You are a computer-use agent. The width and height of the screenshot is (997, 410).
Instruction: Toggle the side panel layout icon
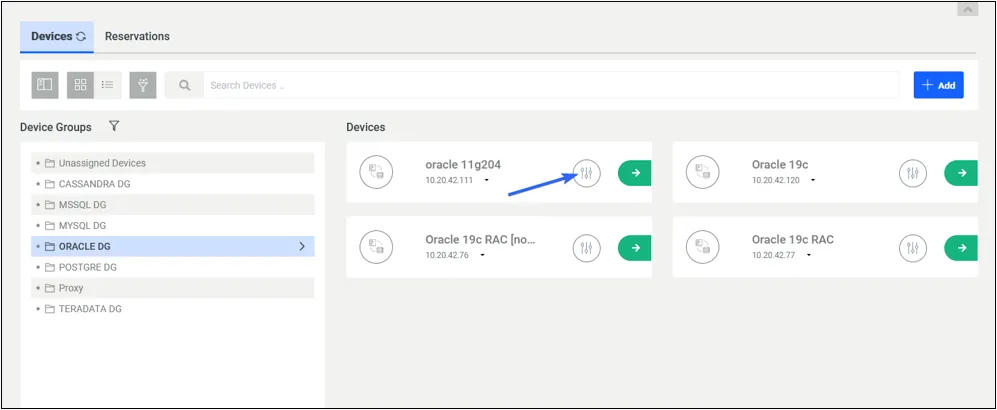[45, 85]
